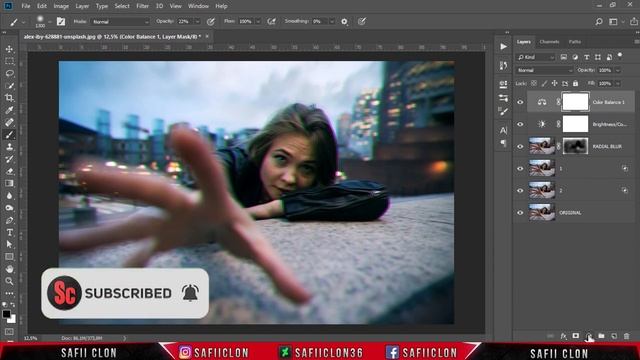Hide the Brightness/Contrast layer
Screen dimensions: 640x360
(x=520, y=124)
